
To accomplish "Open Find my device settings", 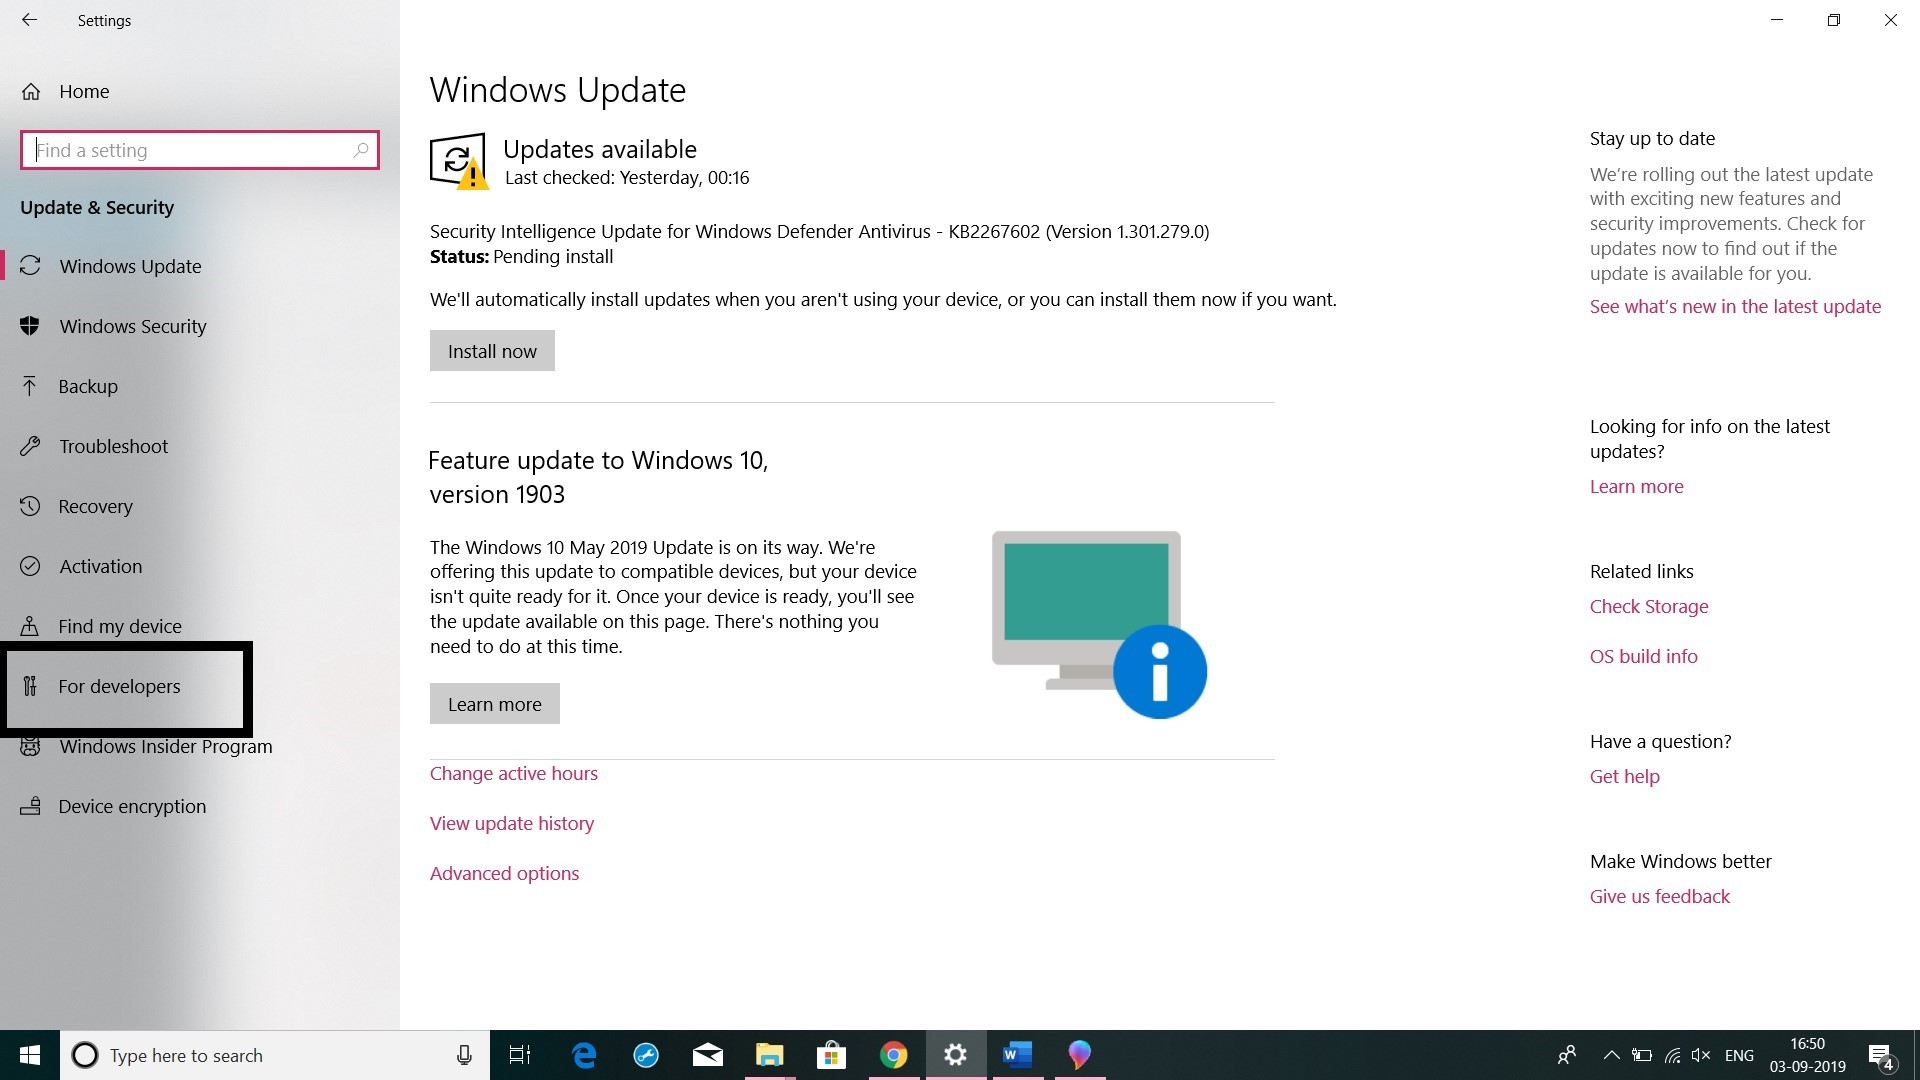I will (x=120, y=625).
